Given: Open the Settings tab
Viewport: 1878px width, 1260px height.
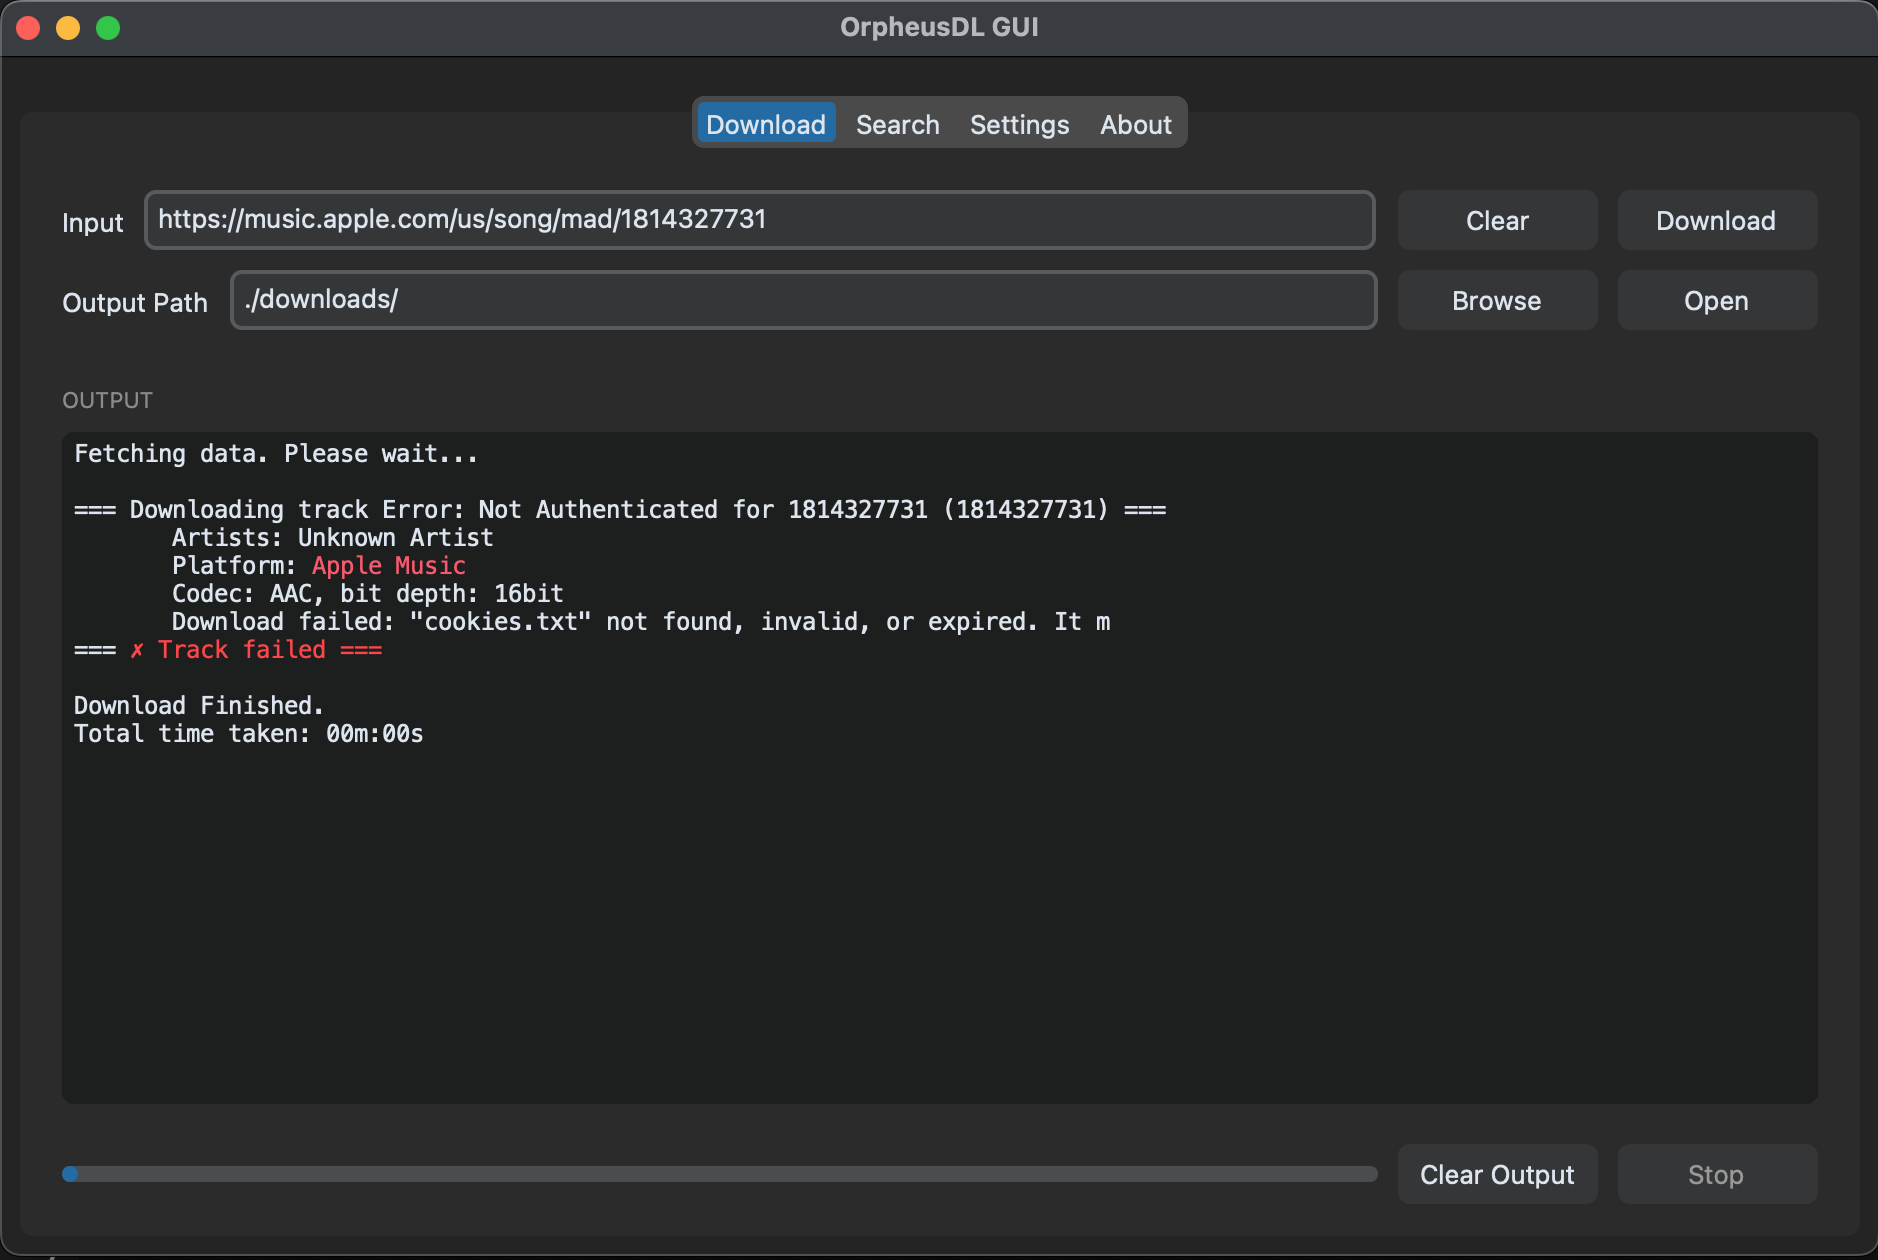Looking at the screenshot, I should point(1019,125).
